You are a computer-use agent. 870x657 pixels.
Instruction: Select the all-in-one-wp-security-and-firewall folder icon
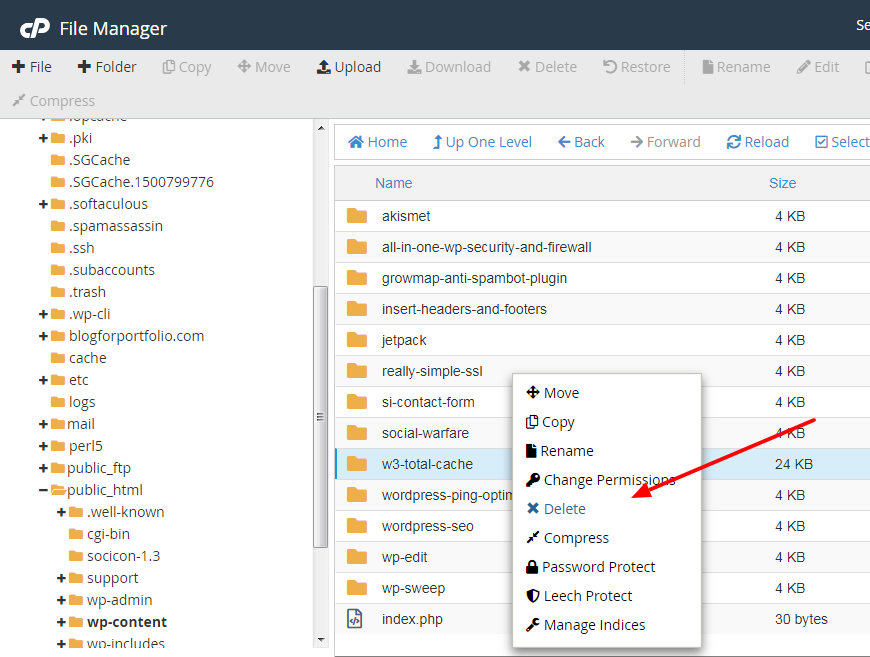357,247
